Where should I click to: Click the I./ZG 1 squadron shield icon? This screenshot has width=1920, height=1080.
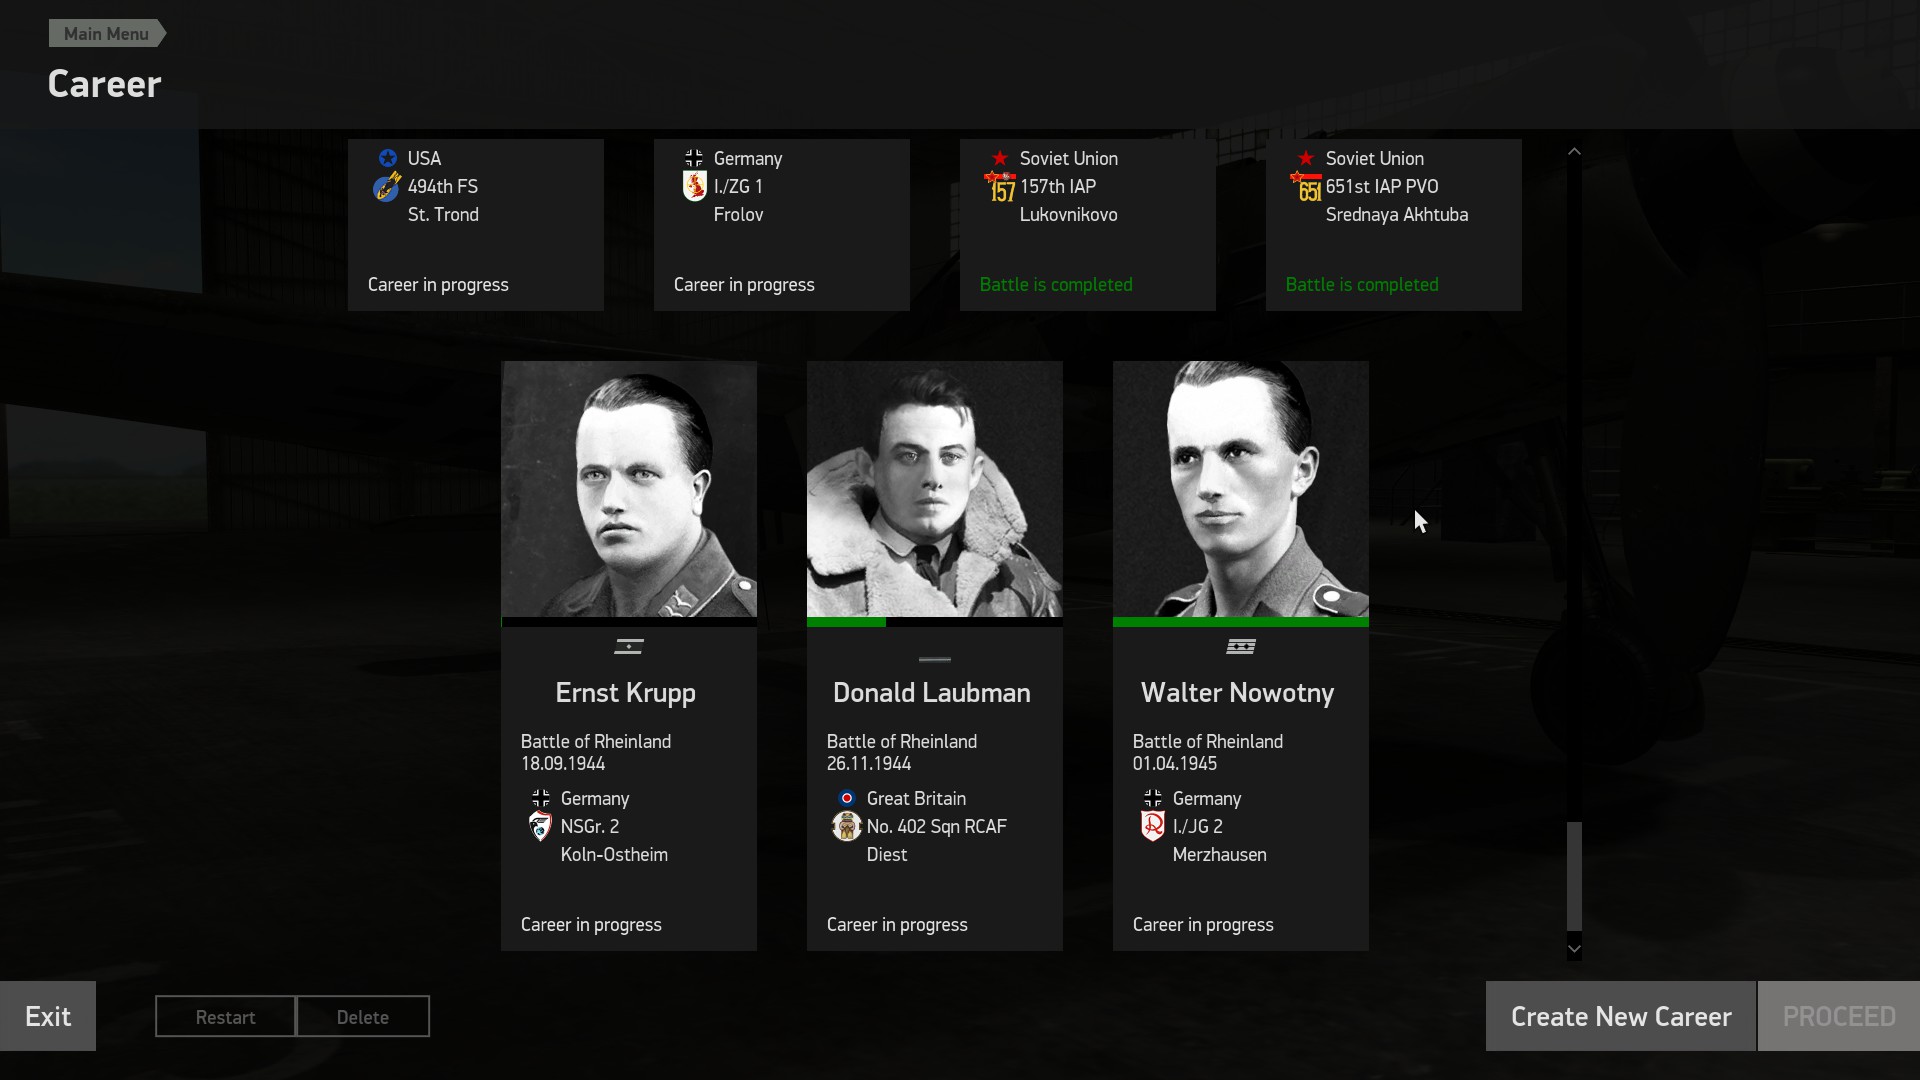(x=694, y=186)
